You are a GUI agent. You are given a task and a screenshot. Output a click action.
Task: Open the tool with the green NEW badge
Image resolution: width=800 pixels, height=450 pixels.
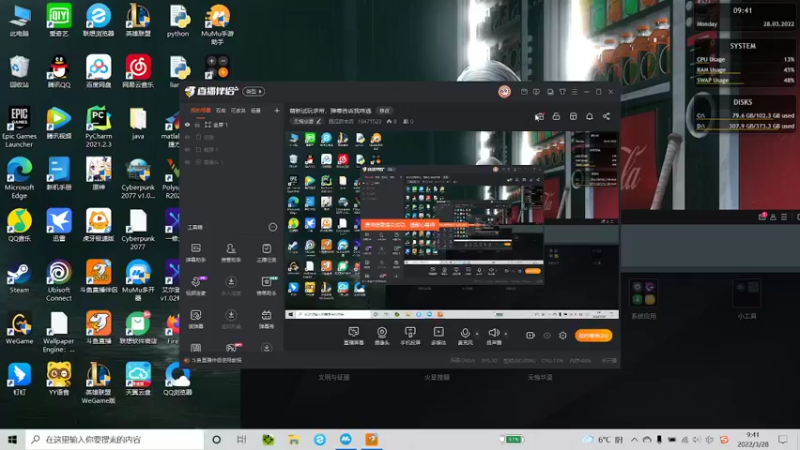point(266,286)
